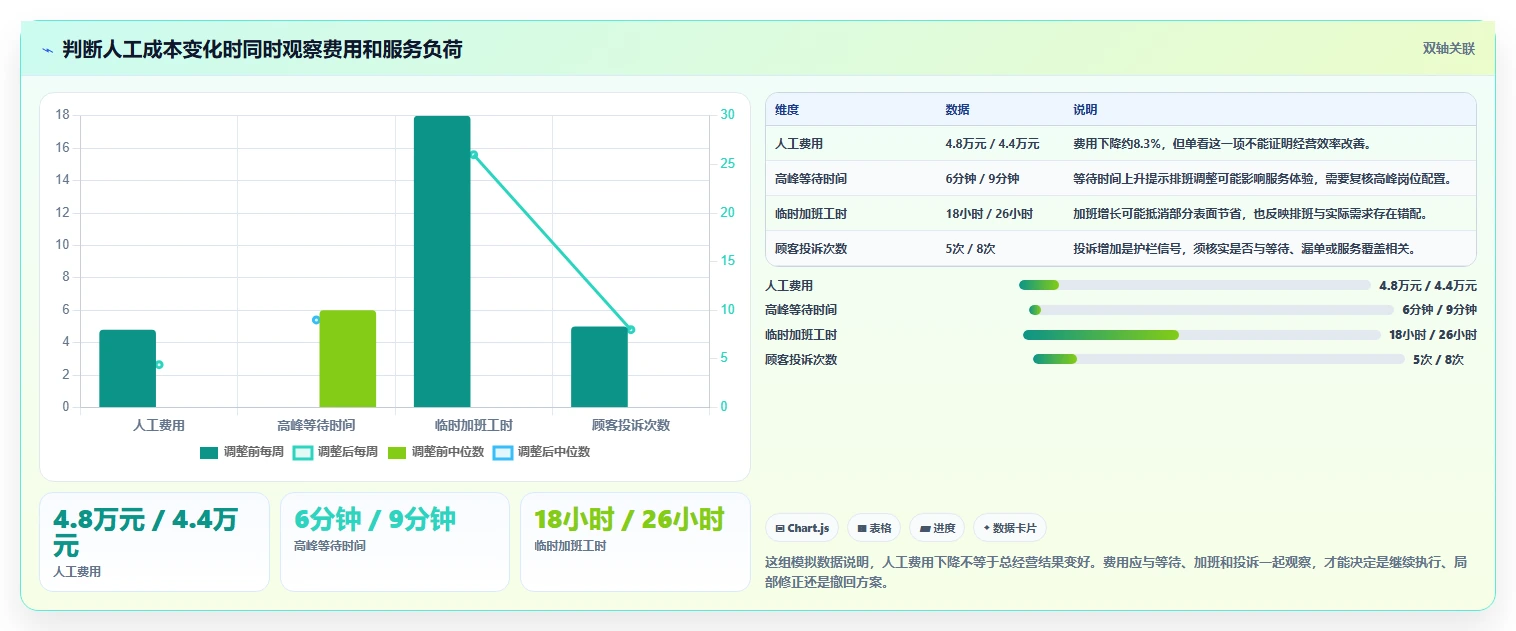Click the 表格 tag chip

click(x=874, y=528)
